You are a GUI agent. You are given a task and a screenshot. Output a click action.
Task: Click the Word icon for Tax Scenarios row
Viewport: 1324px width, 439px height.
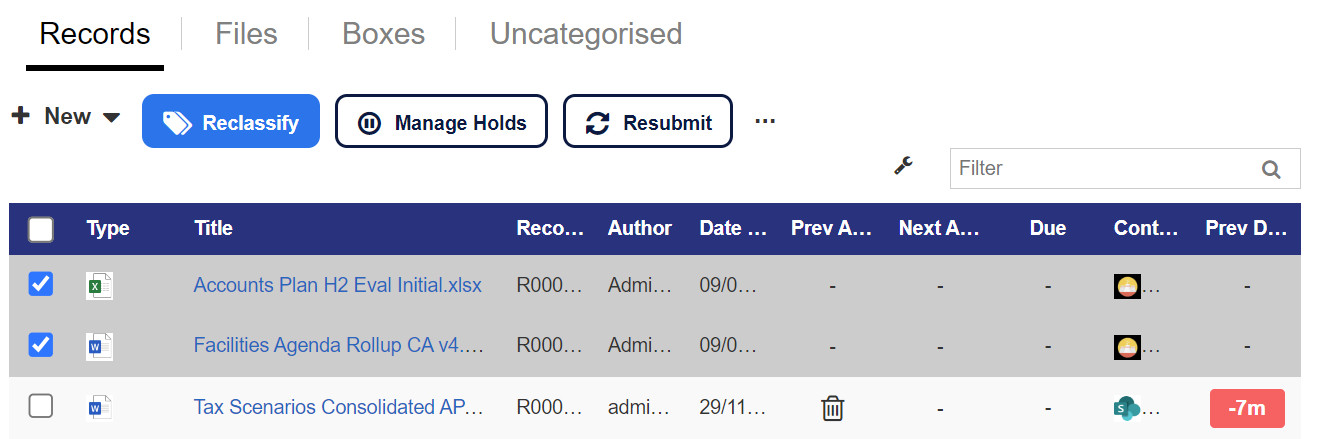coord(99,408)
